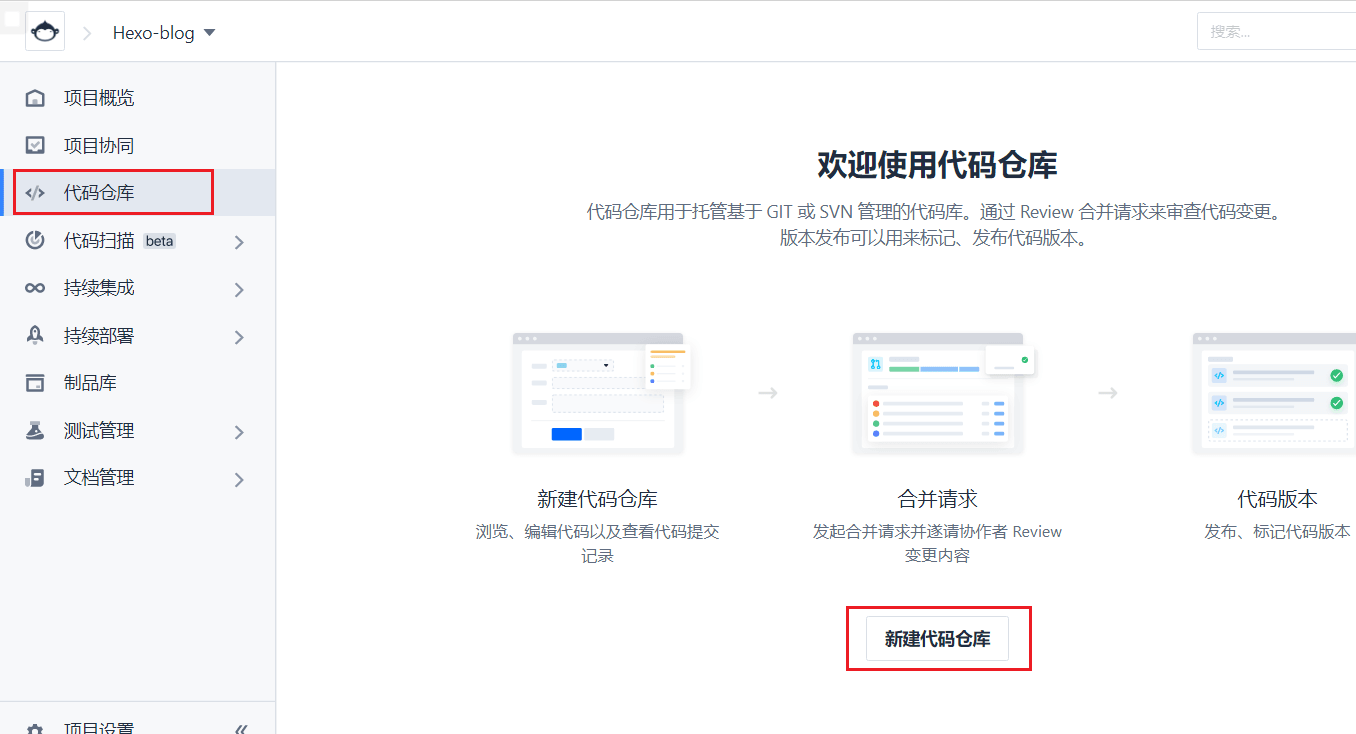Click the 新建代码仓库 button
This screenshot has width=1356, height=734.
click(x=937, y=639)
